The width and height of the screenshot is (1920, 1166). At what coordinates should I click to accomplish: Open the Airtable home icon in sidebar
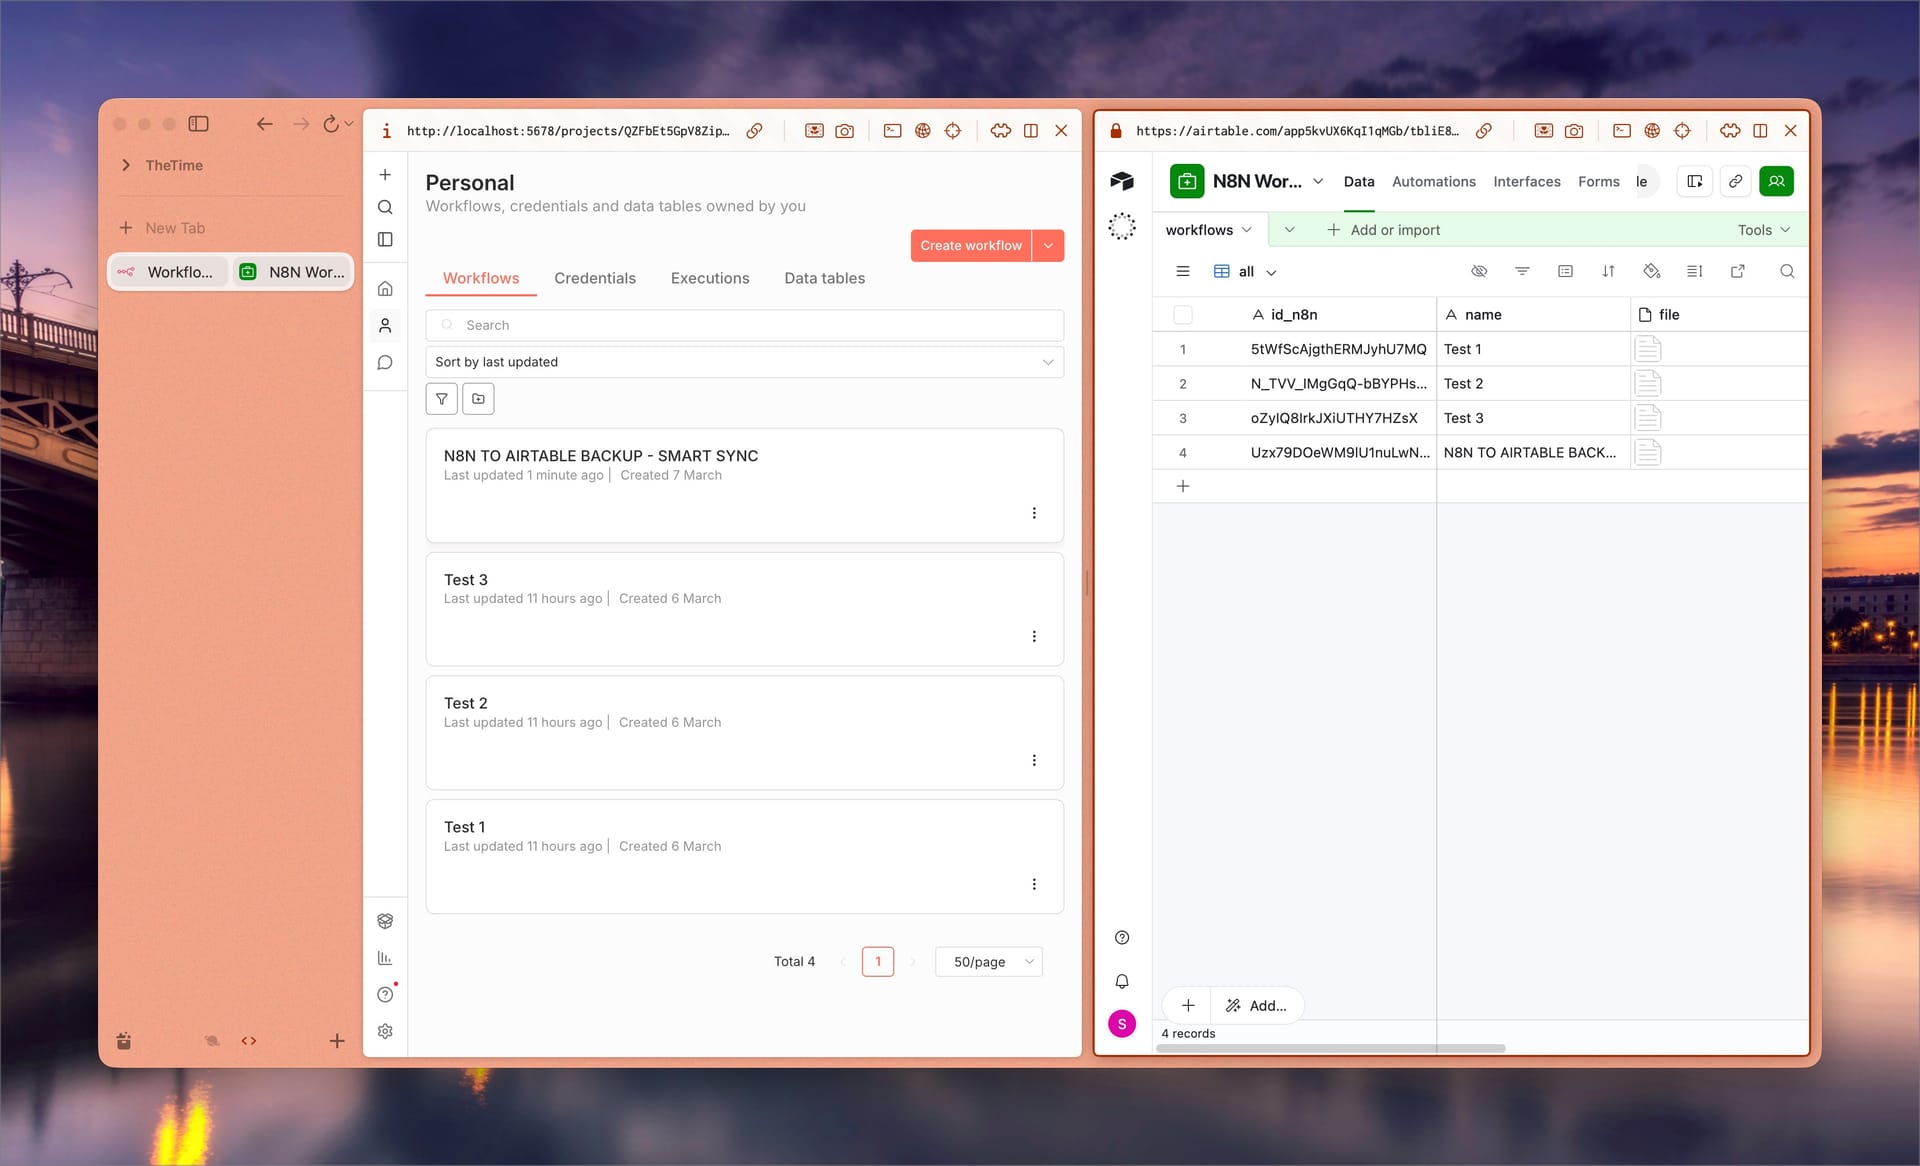(1122, 181)
